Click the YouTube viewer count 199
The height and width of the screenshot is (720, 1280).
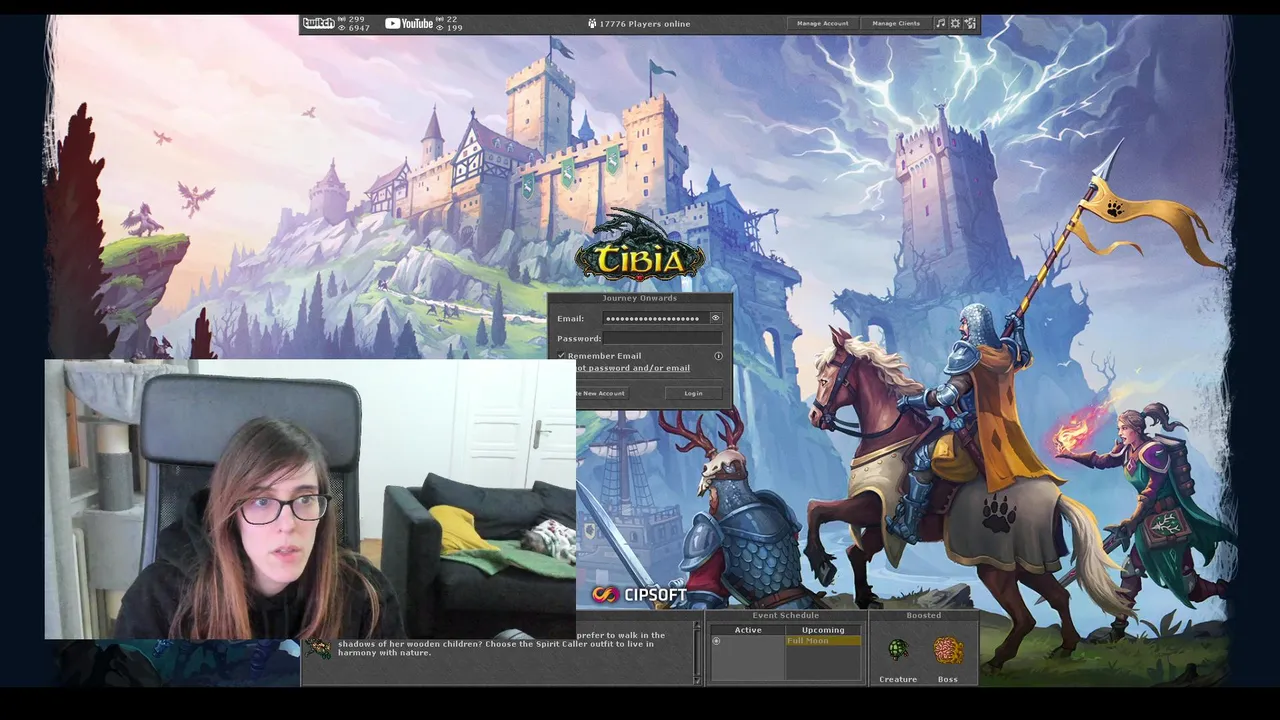click(450, 28)
